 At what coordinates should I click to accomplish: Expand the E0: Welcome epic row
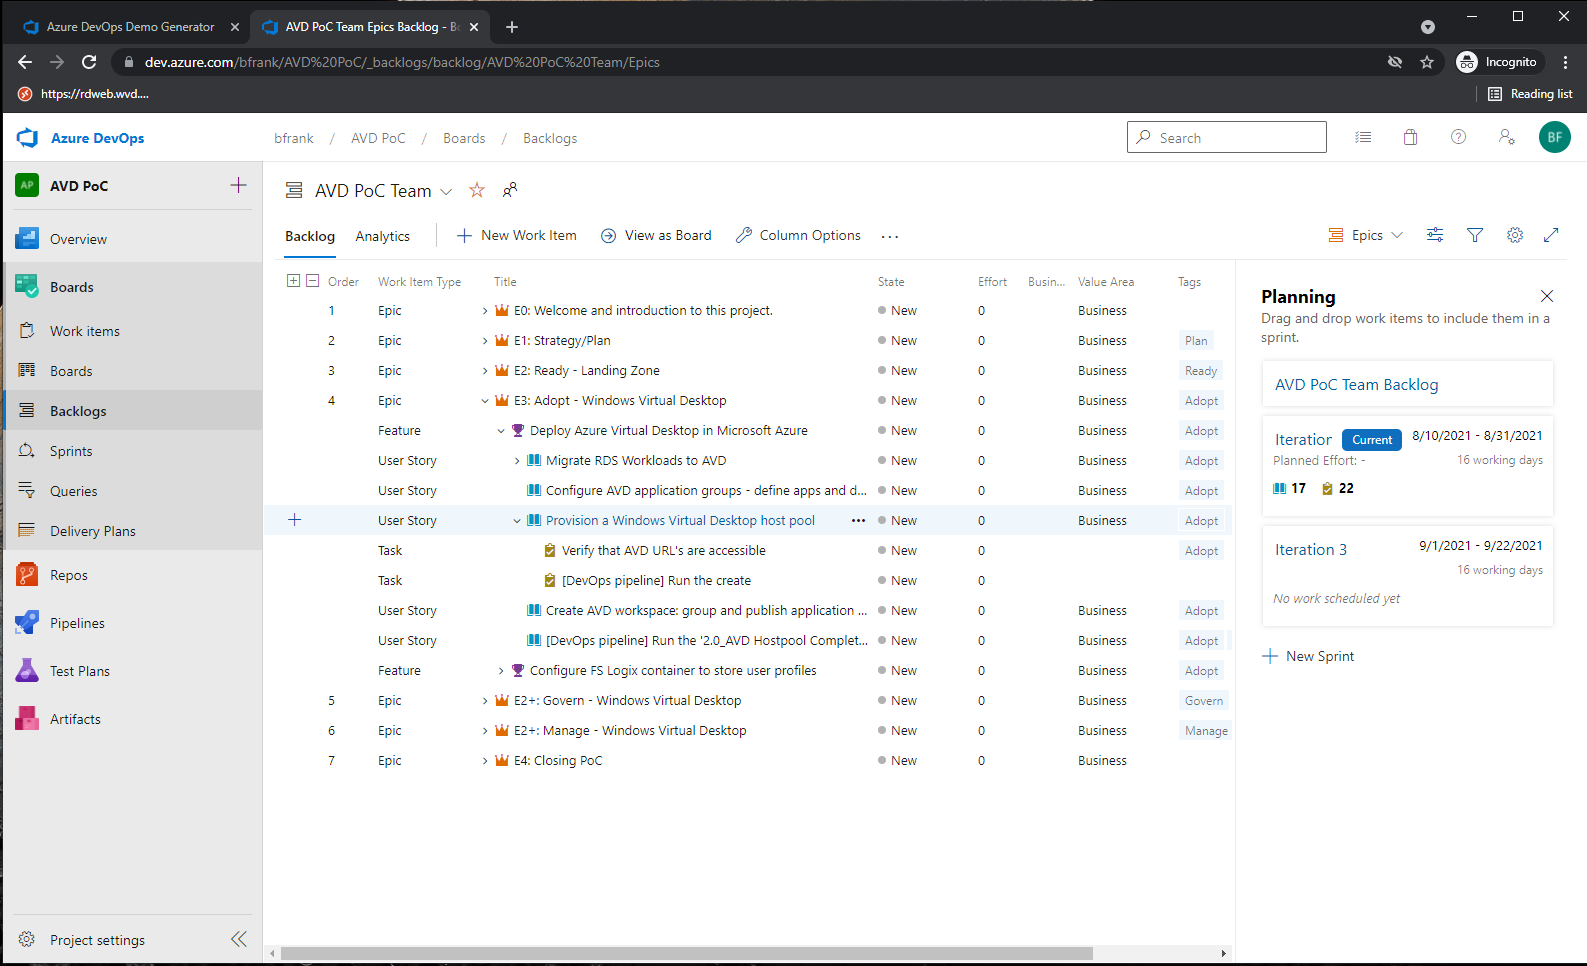485,311
